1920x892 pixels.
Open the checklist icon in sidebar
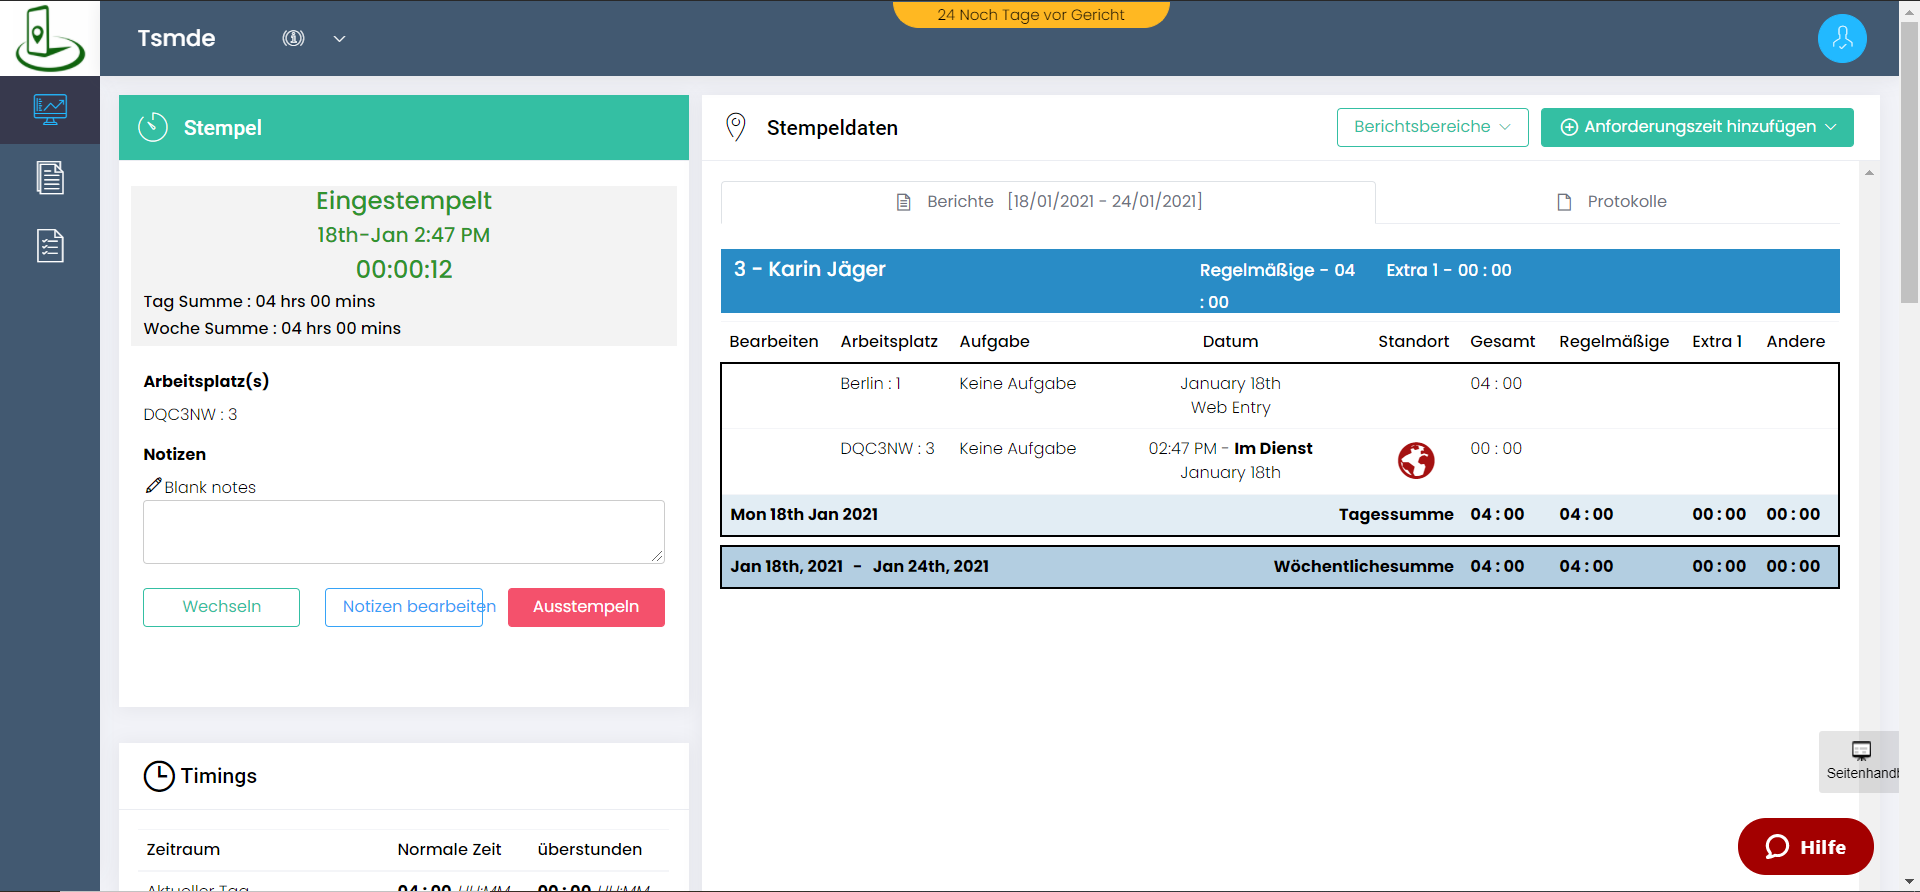[49, 246]
